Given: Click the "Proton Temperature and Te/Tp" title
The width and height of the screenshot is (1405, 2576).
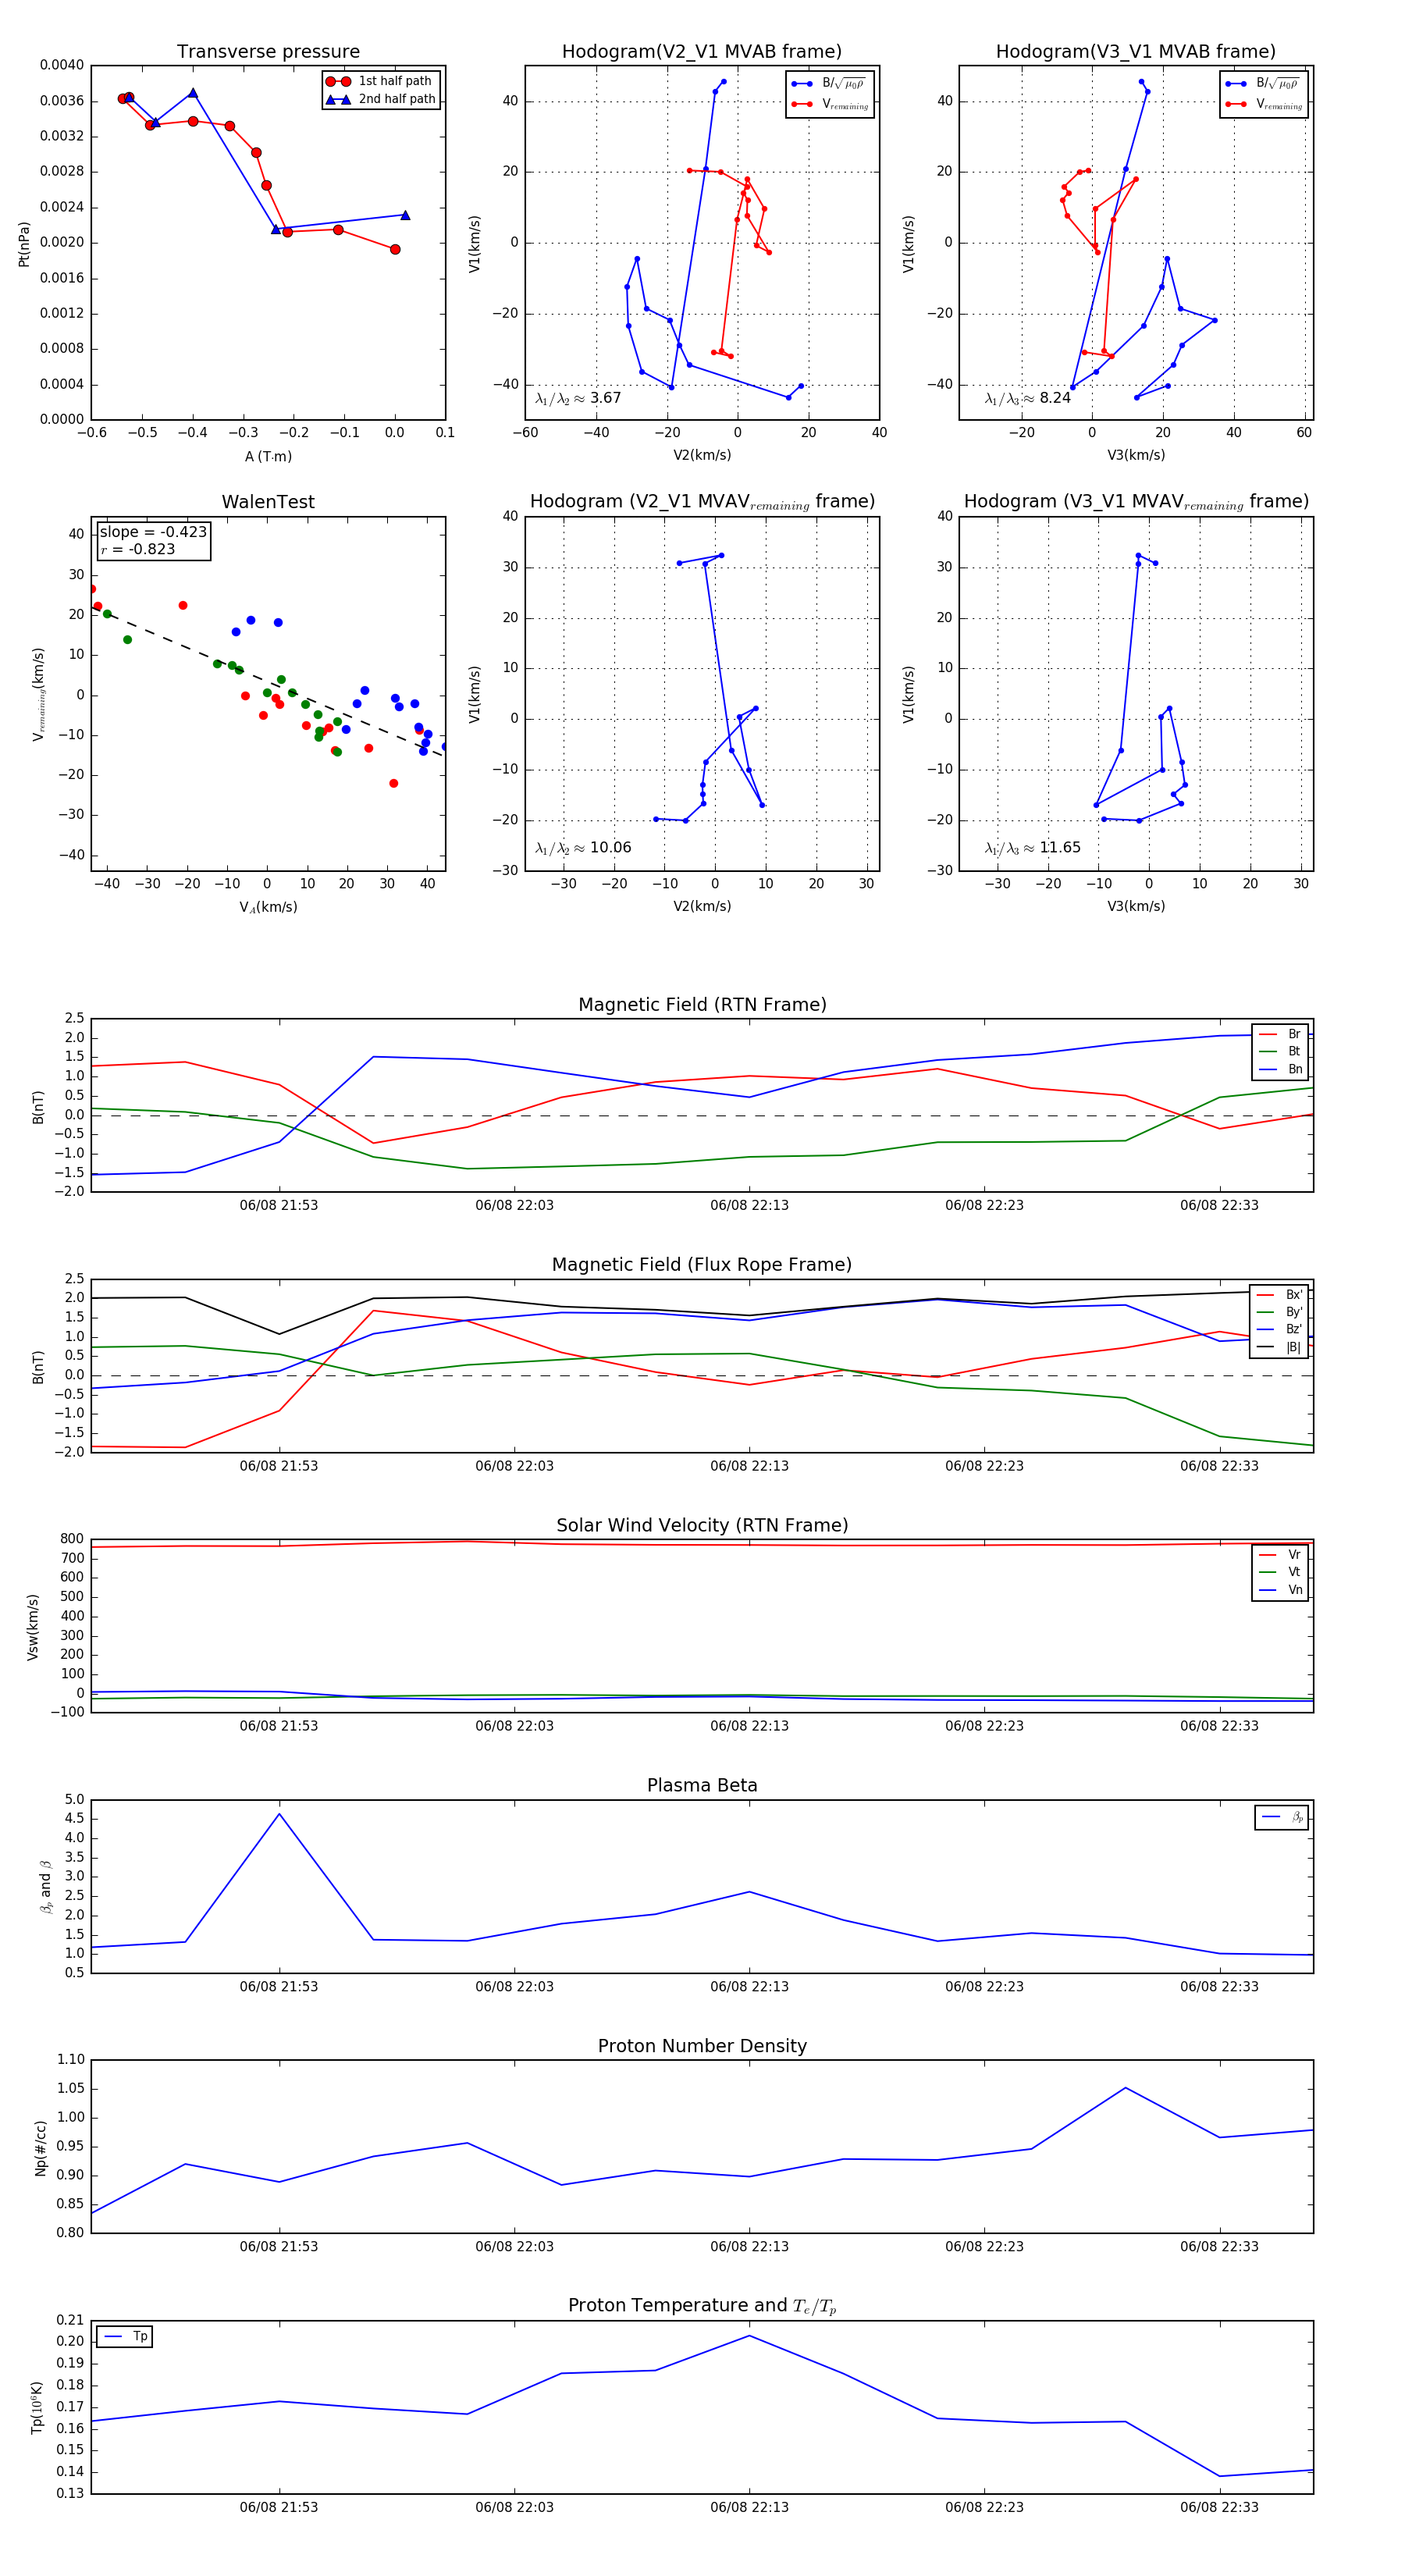Looking at the screenshot, I should coord(702,2306).
